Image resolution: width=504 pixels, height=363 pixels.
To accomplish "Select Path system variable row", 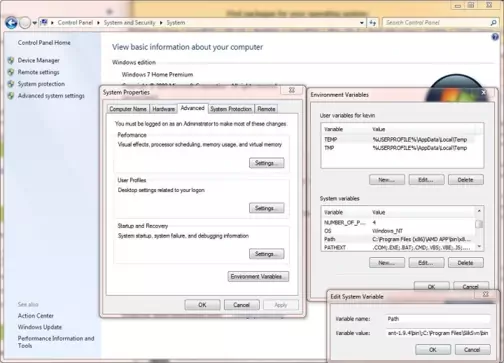I will click(398, 239).
